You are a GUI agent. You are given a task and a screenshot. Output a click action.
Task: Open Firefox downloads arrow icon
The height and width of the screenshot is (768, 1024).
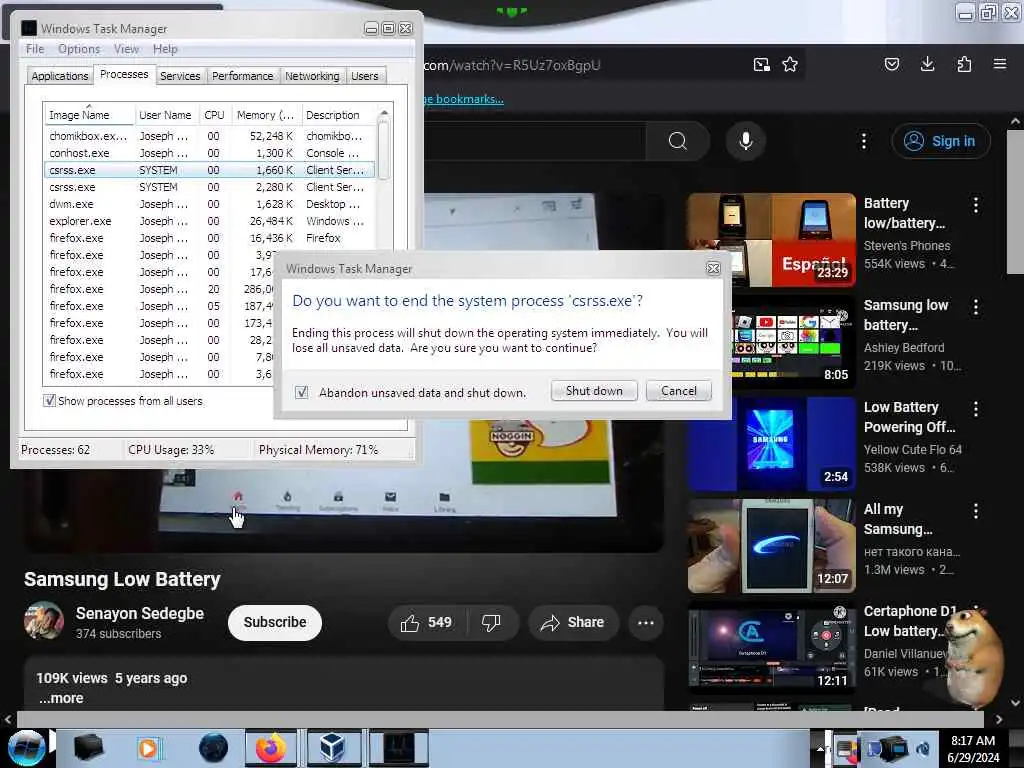coord(927,64)
